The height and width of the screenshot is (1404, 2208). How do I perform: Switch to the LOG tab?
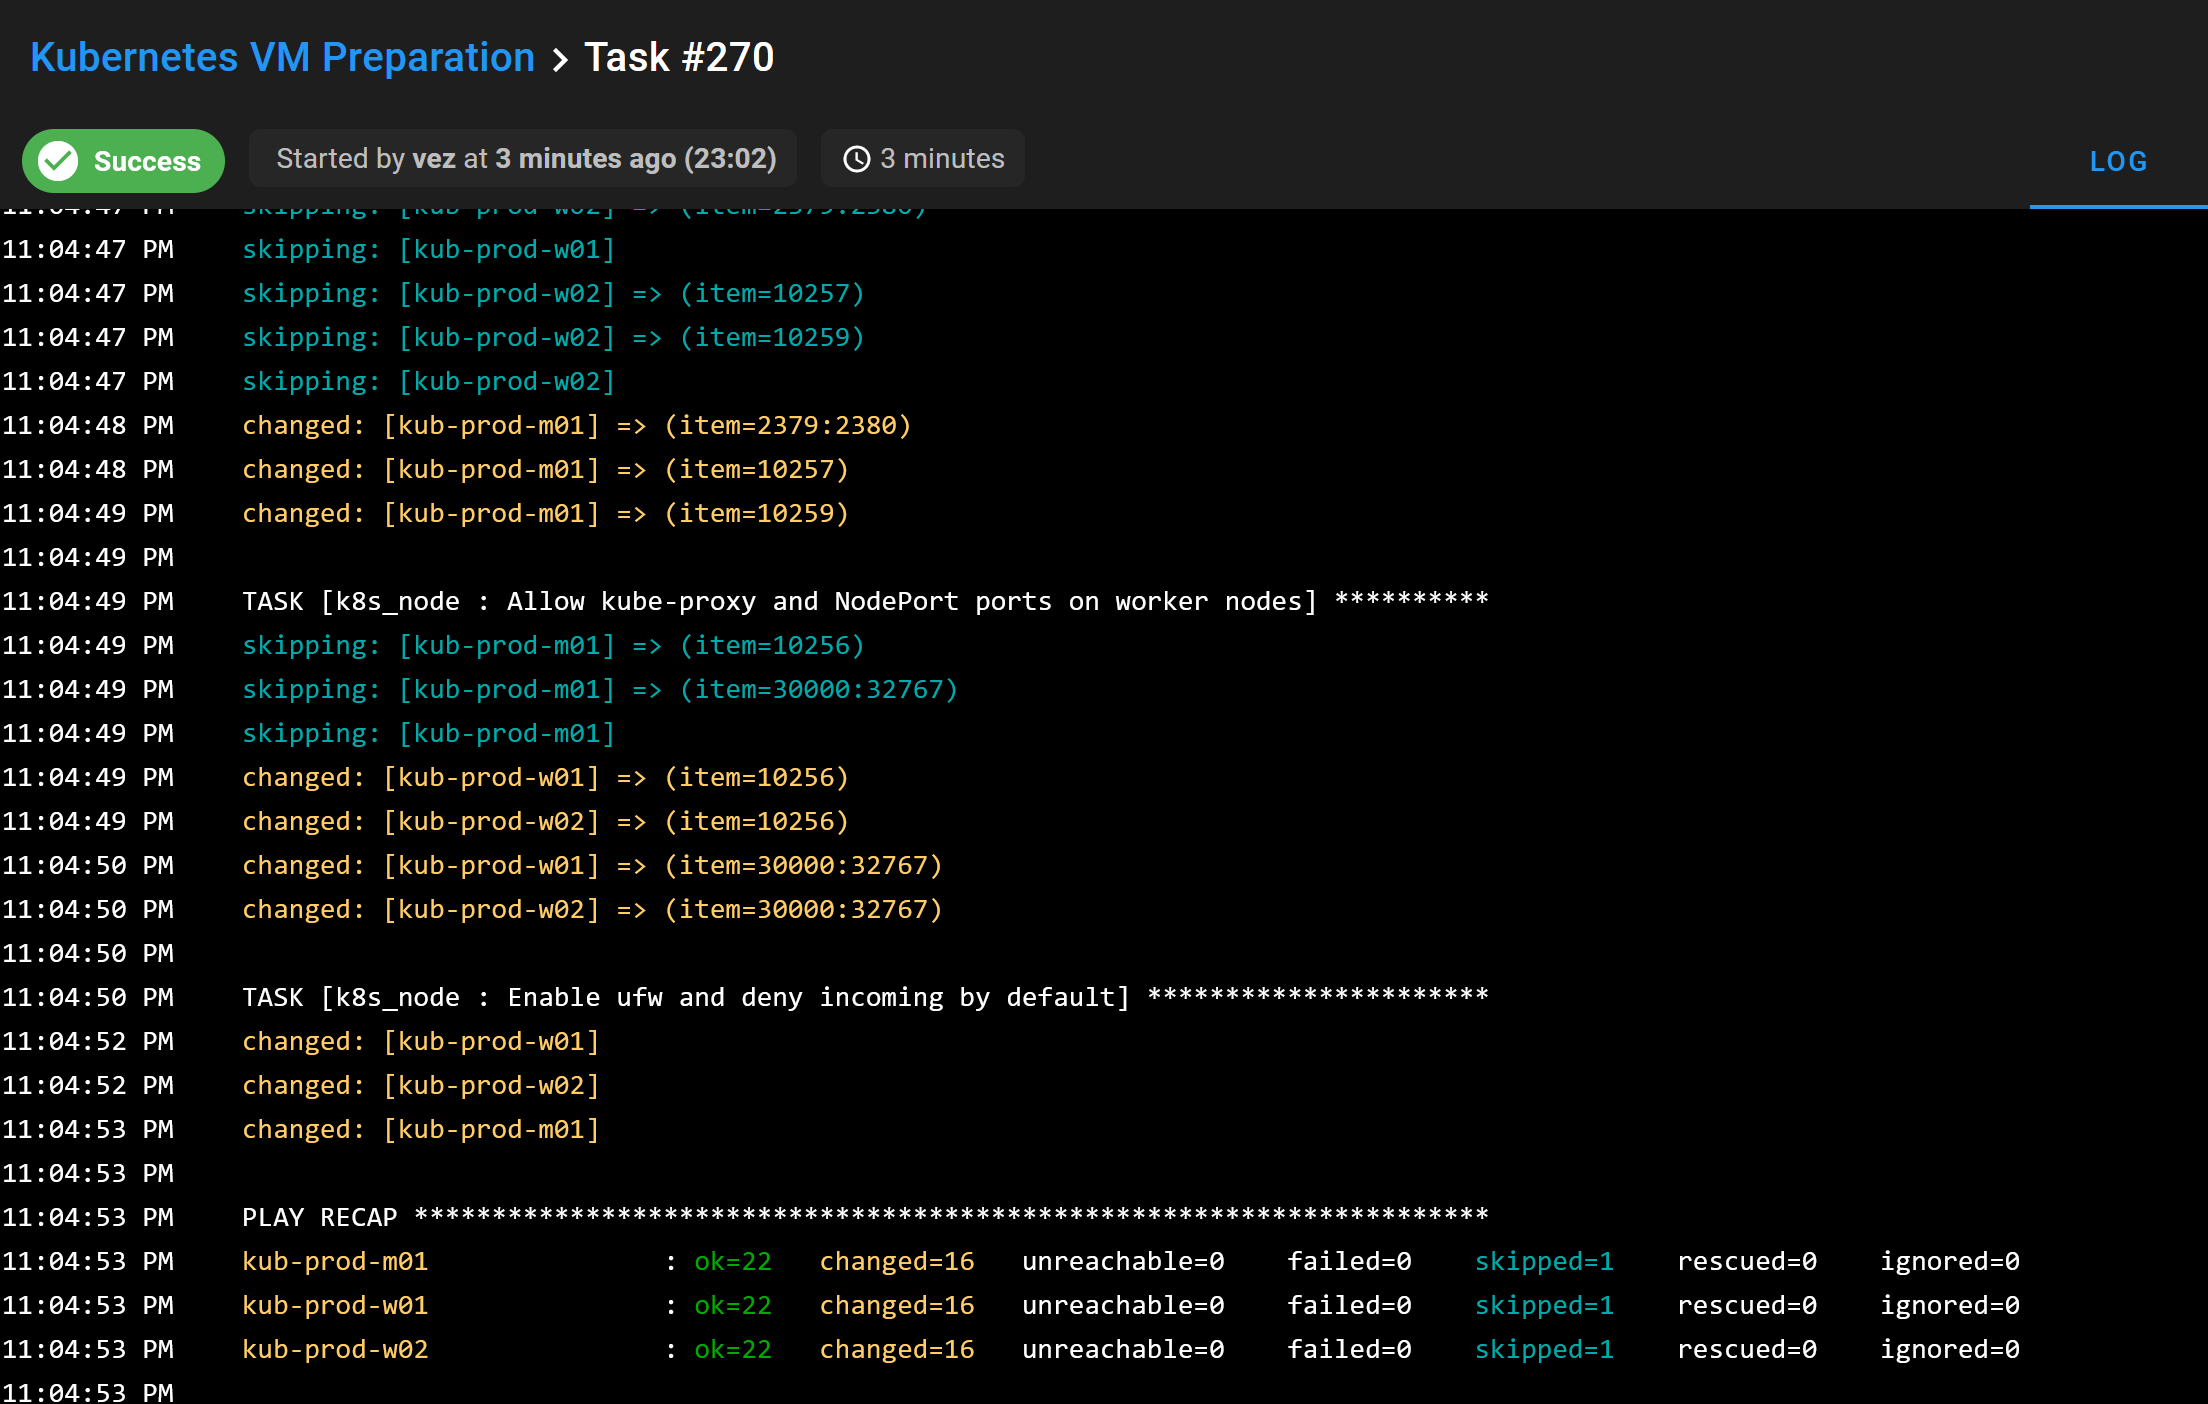[x=2118, y=161]
